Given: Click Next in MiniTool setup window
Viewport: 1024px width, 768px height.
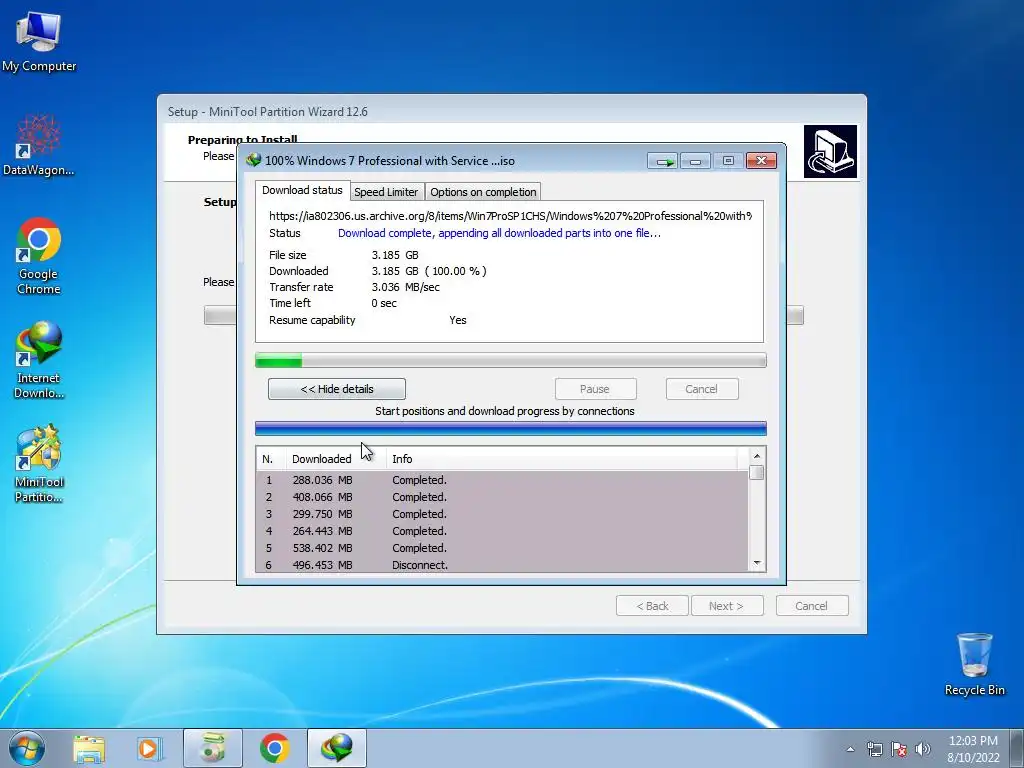Looking at the screenshot, I should (727, 606).
